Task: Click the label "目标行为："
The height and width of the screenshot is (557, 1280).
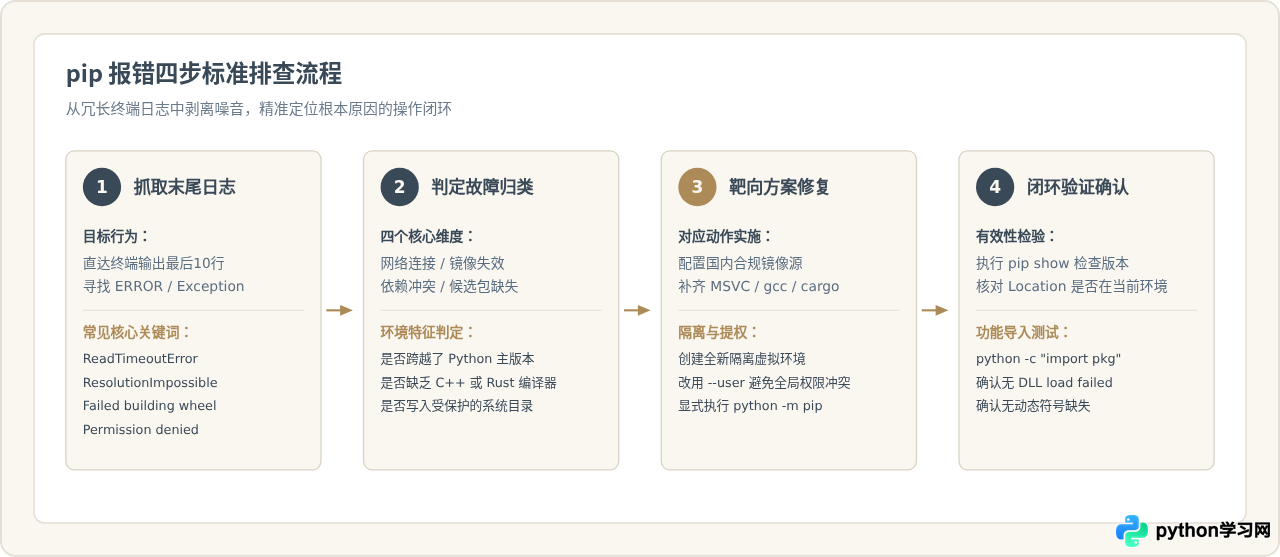Action: [116, 237]
